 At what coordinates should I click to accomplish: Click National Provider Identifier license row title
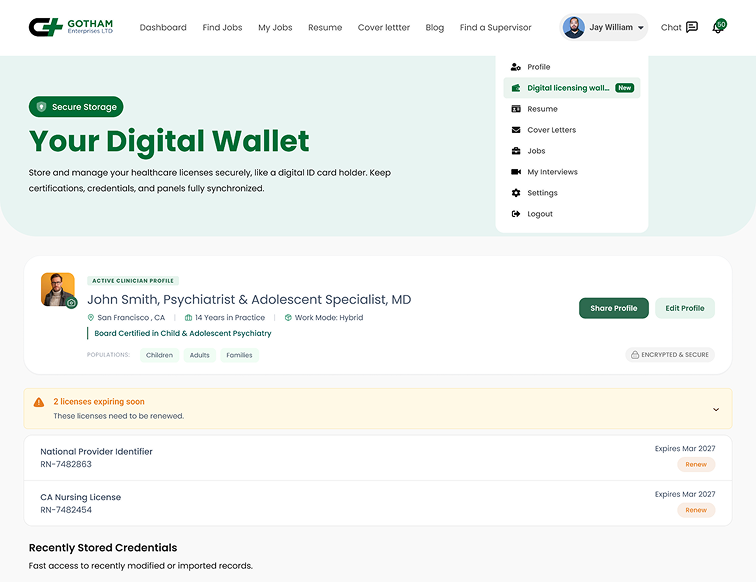[96, 452]
